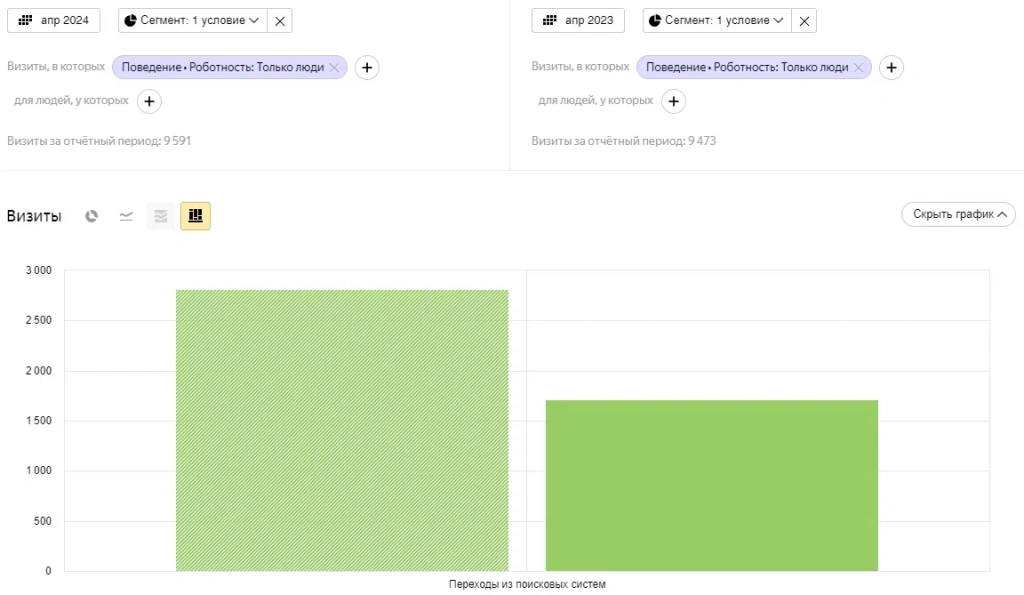Open the апр 2024 date picker
The height and width of the screenshot is (595, 1024).
click(x=54, y=20)
